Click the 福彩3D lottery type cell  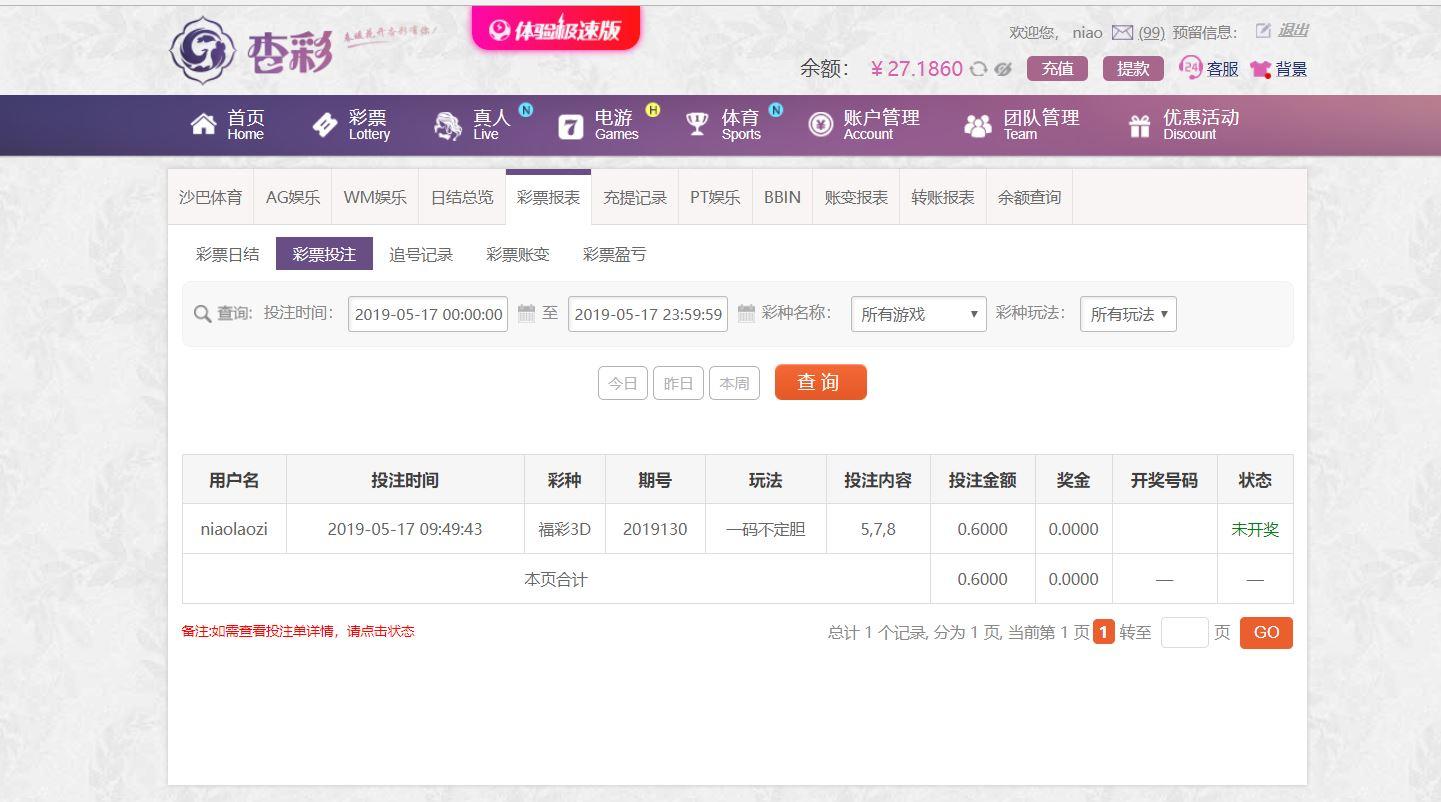[565, 529]
